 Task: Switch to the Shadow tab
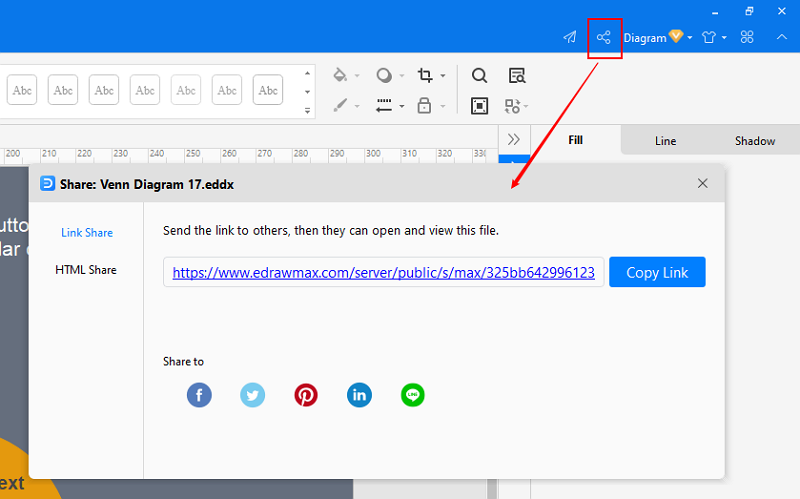coord(755,141)
